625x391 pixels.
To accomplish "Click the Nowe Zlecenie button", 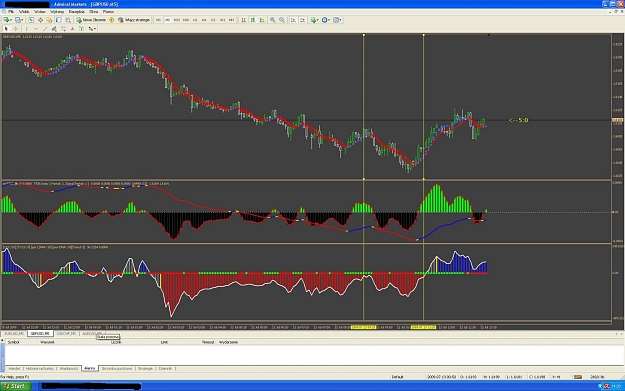I will pyautogui.click(x=91, y=20).
